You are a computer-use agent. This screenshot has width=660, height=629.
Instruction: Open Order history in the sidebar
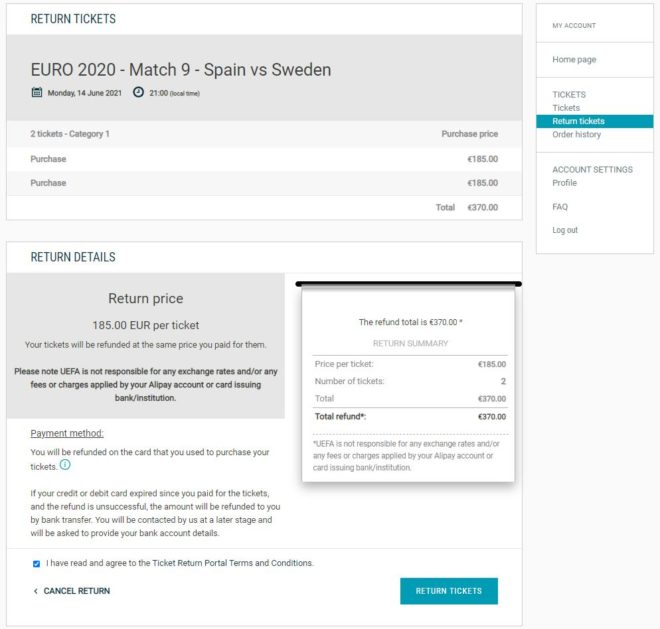[x=576, y=134]
